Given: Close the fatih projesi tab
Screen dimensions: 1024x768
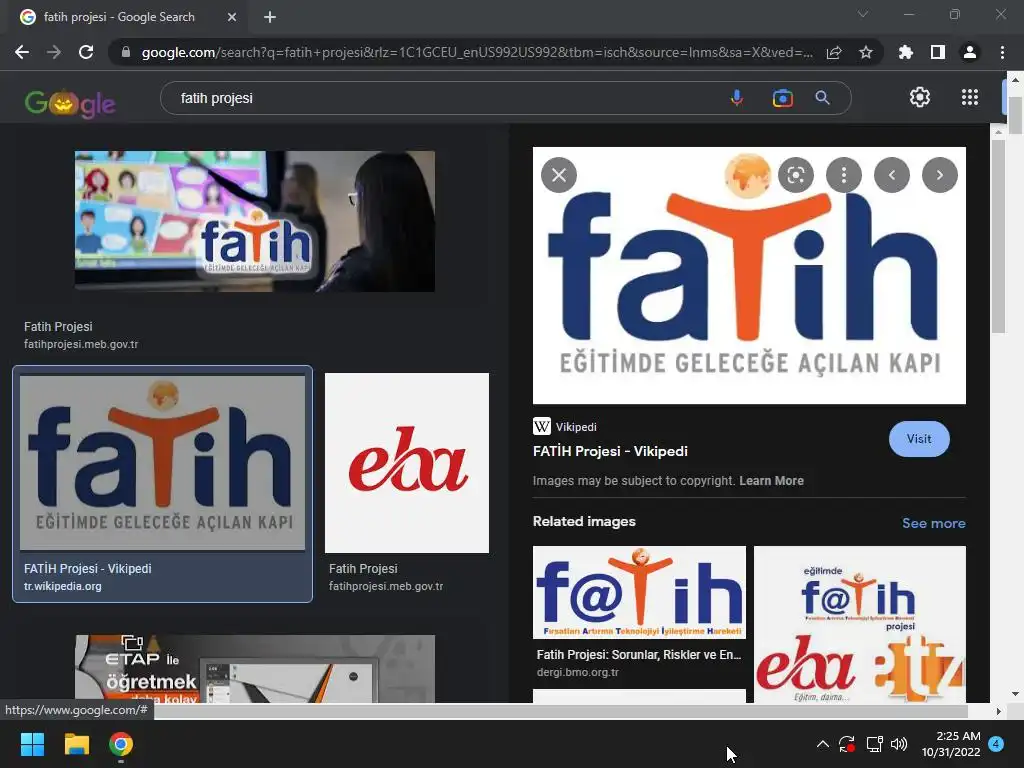Looking at the screenshot, I should pos(232,17).
